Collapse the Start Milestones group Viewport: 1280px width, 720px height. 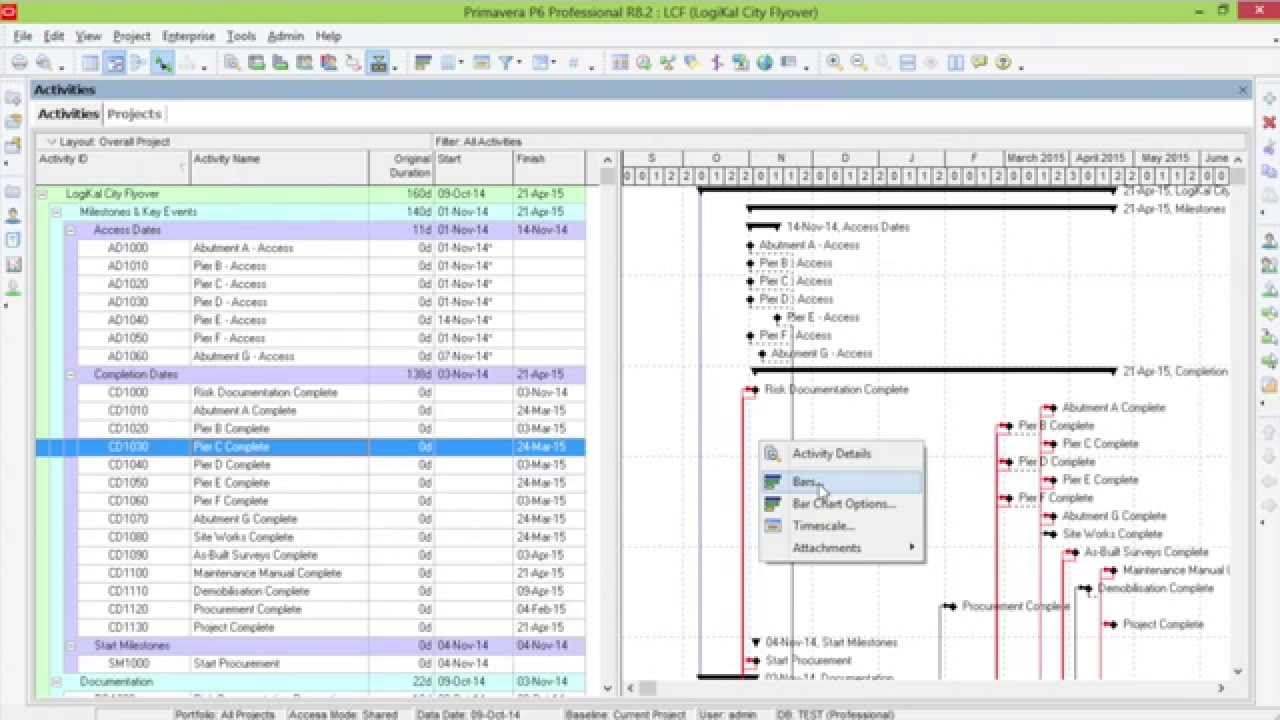click(x=71, y=646)
